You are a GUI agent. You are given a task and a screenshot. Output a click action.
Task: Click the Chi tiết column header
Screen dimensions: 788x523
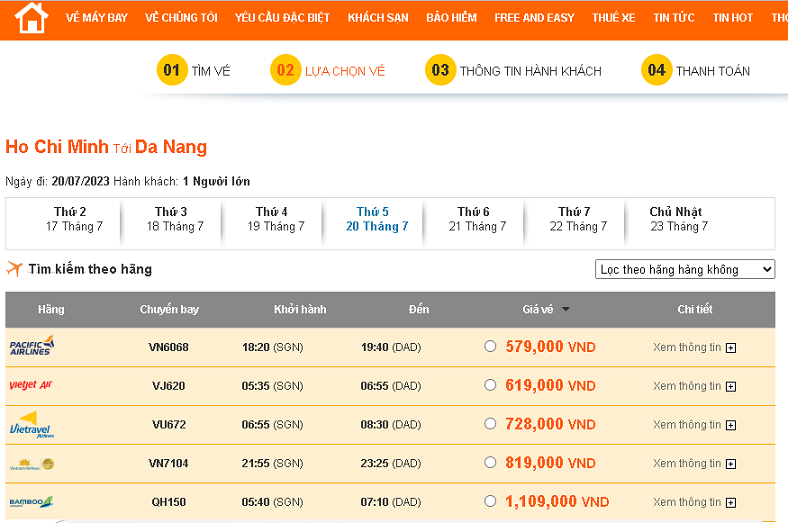[695, 309]
